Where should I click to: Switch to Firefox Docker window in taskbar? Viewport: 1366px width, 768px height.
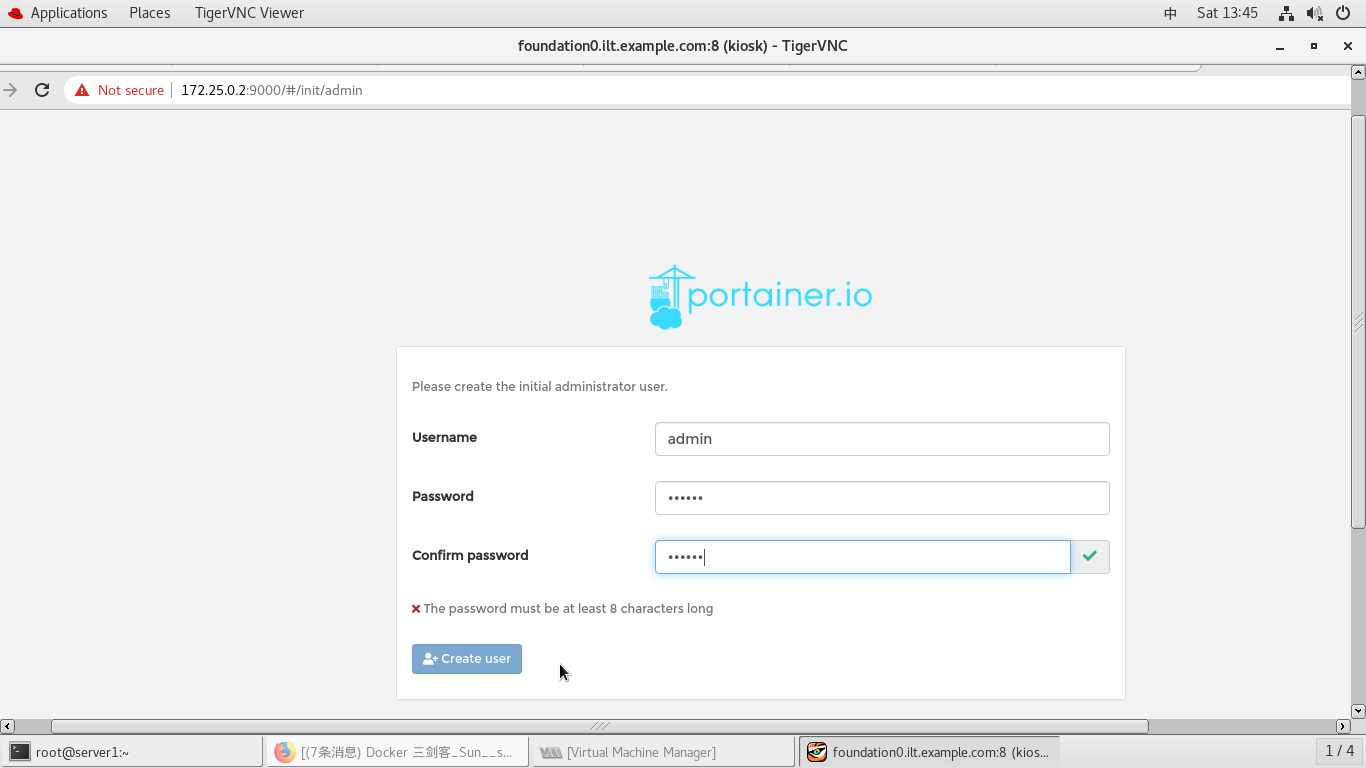tap(398, 752)
